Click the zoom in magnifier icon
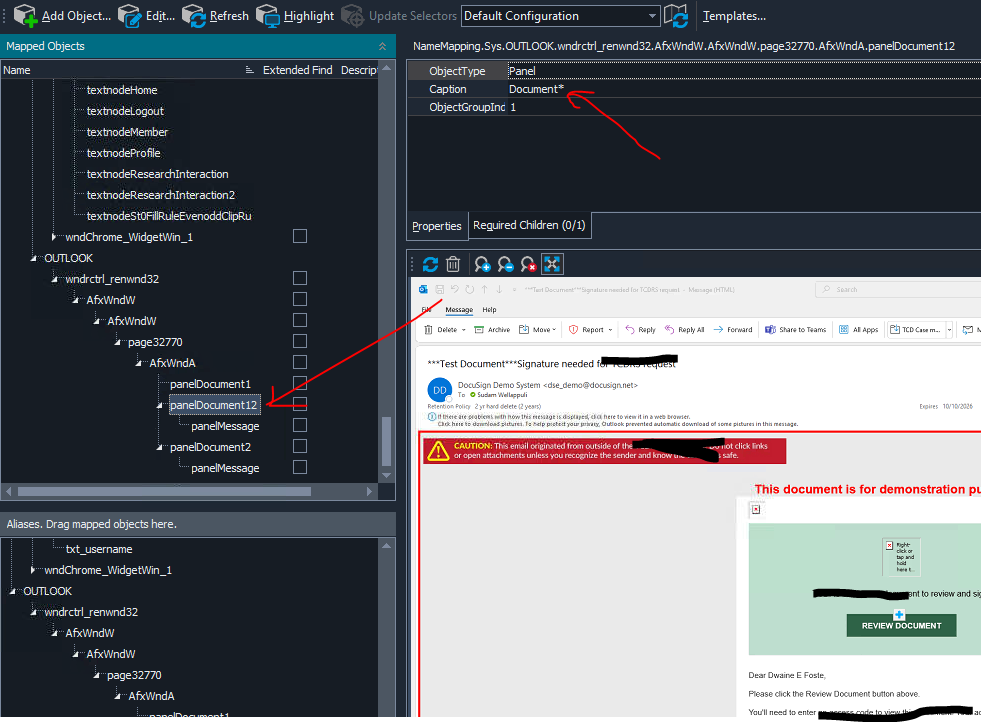 483,264
